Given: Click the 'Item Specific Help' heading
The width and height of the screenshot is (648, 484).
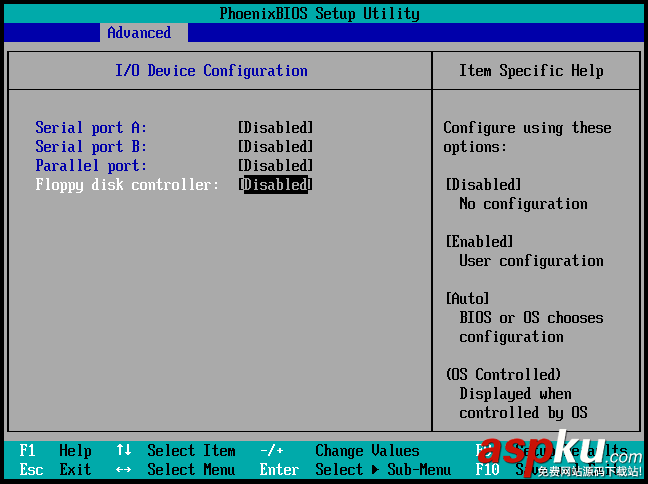Looking at the screenshot, I should (531, 70).
